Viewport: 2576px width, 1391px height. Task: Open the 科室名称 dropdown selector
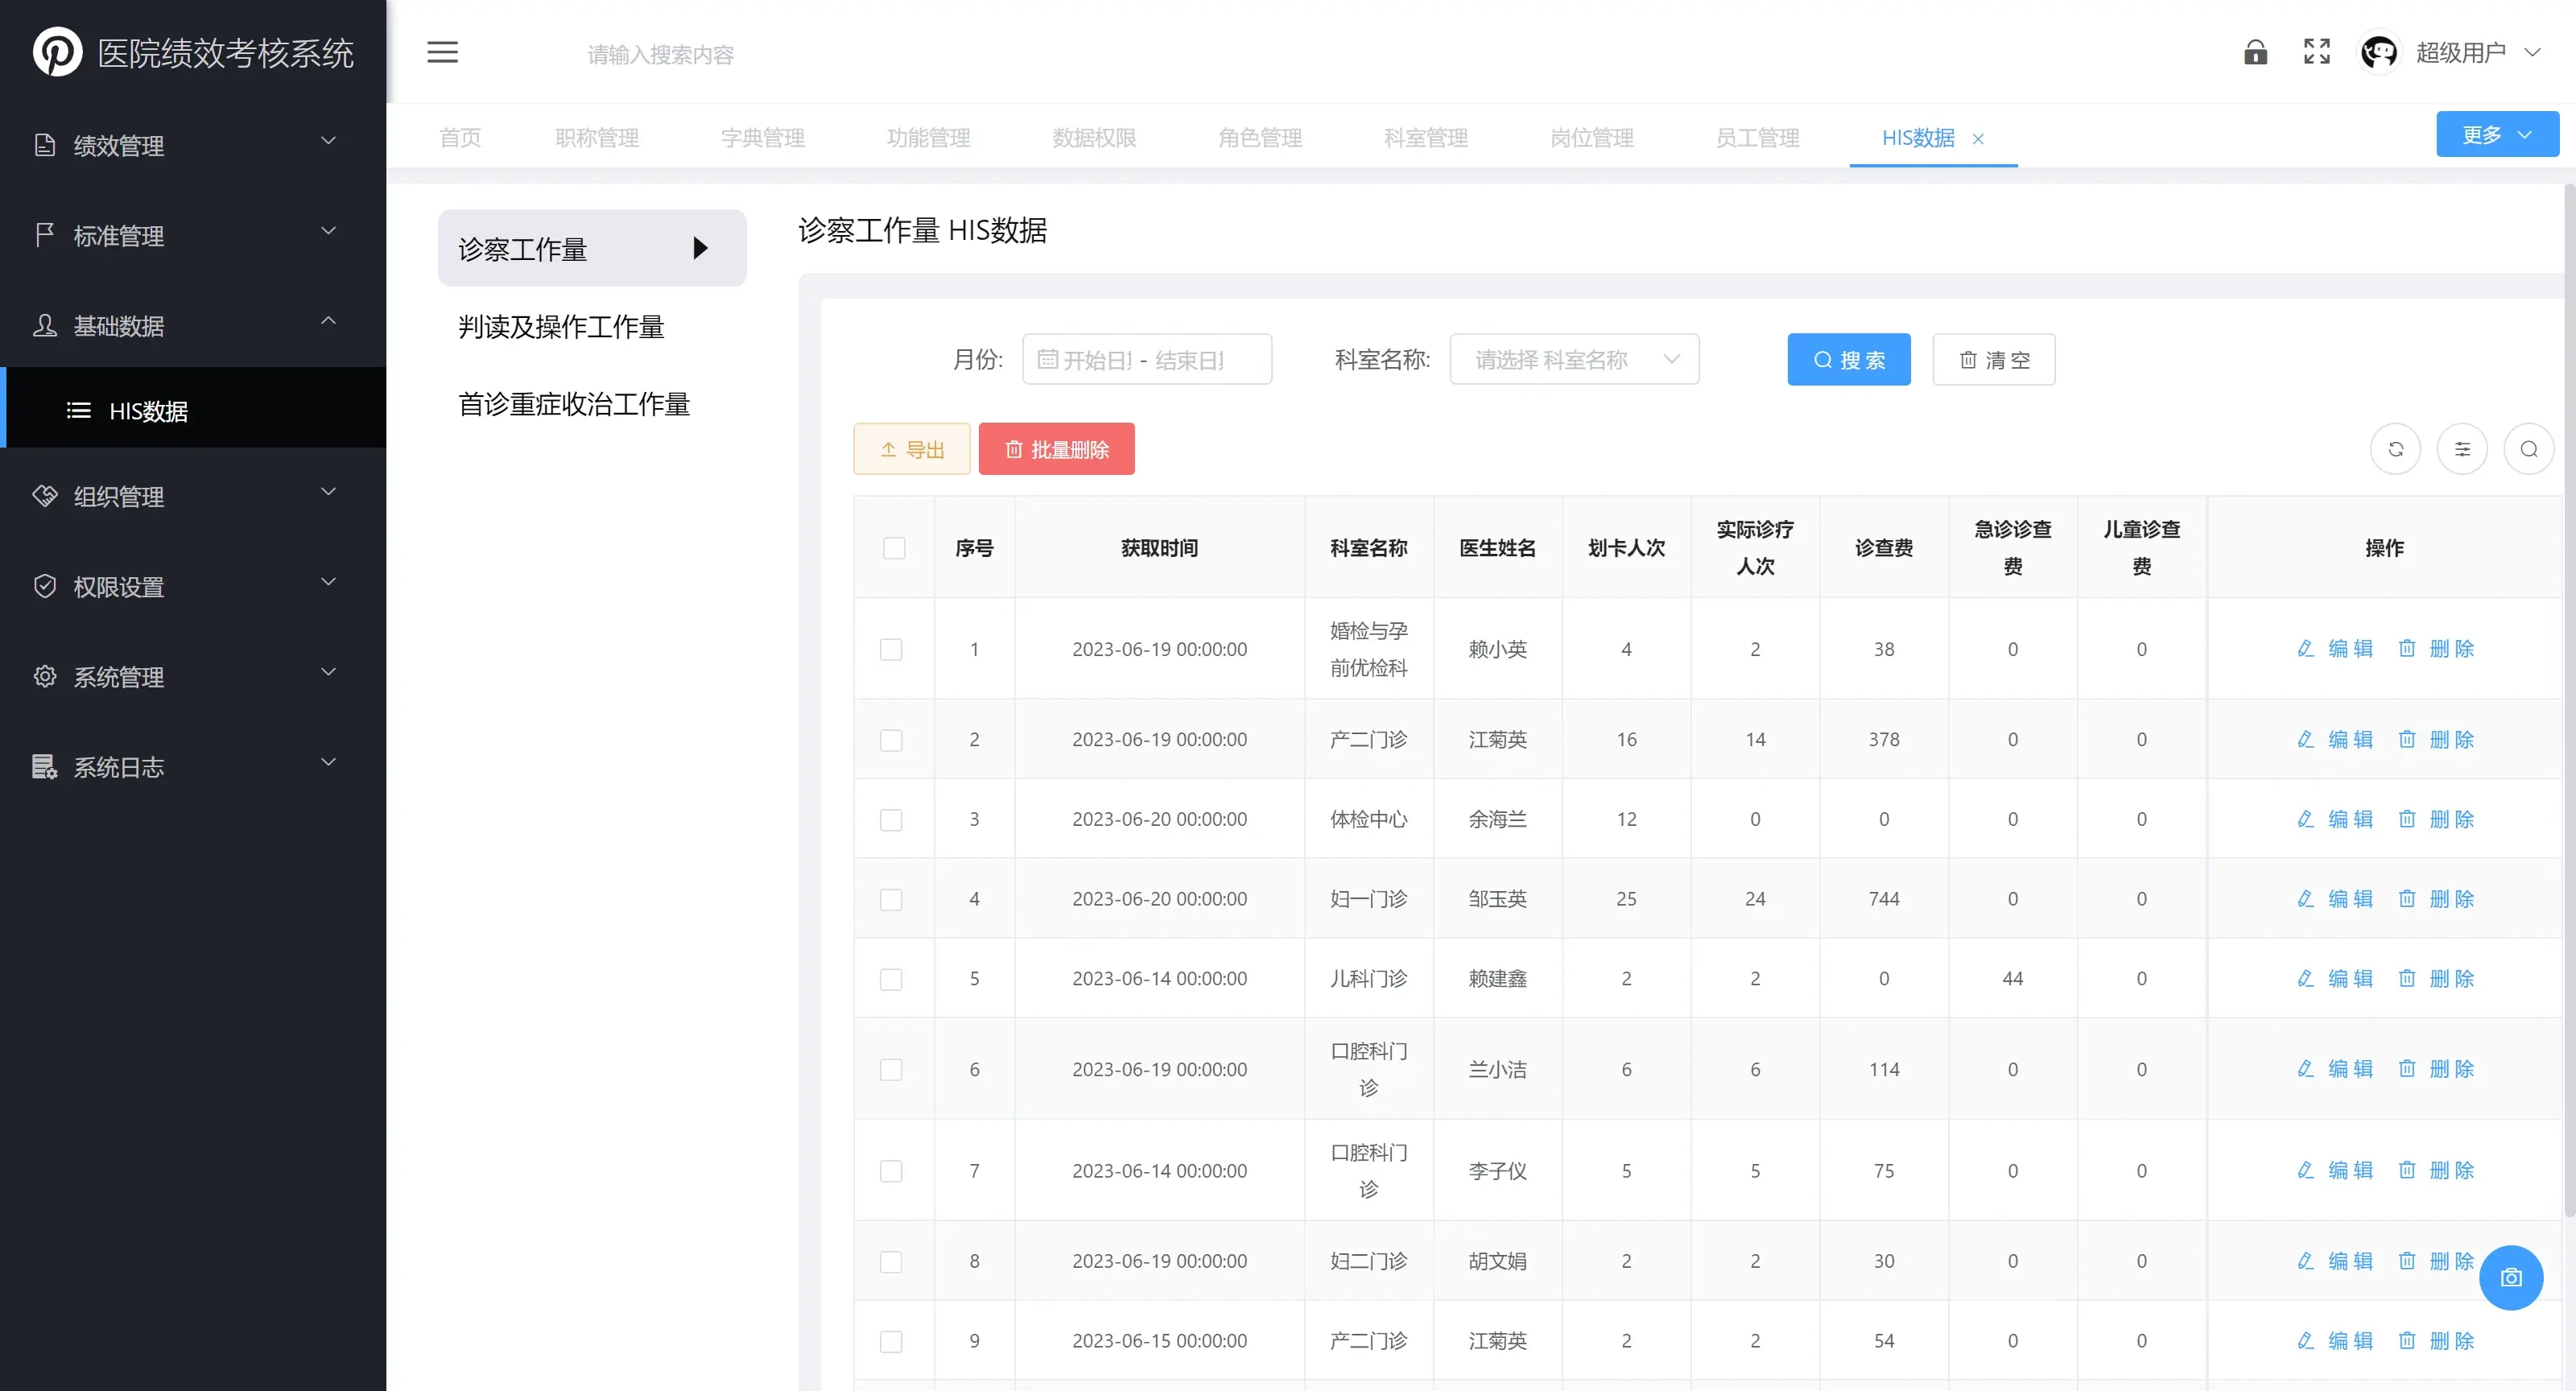click(x=1574, y=359)
